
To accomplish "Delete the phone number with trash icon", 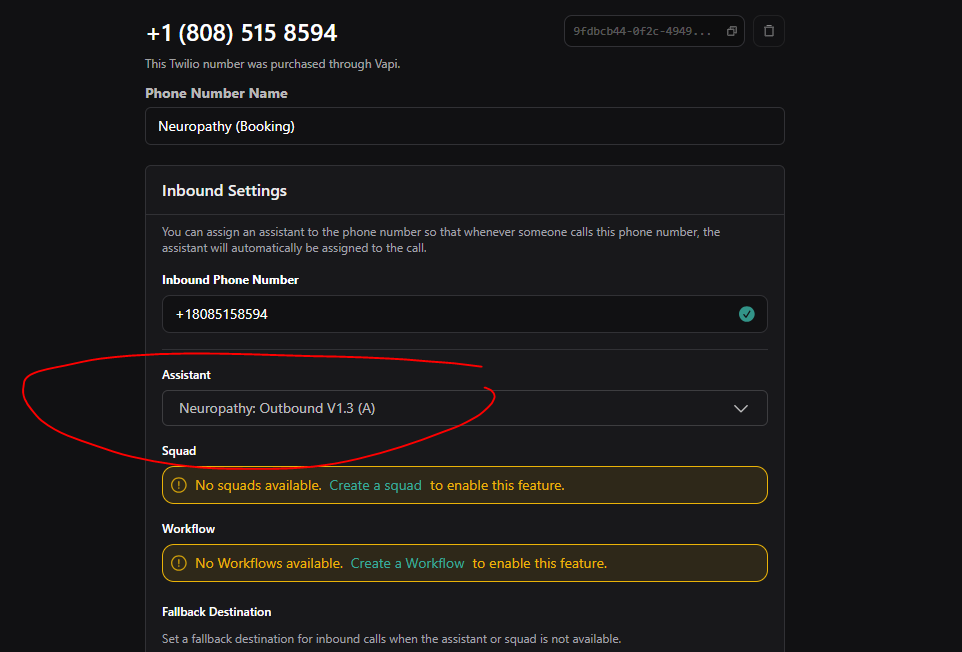I will (x=769, y=31).
